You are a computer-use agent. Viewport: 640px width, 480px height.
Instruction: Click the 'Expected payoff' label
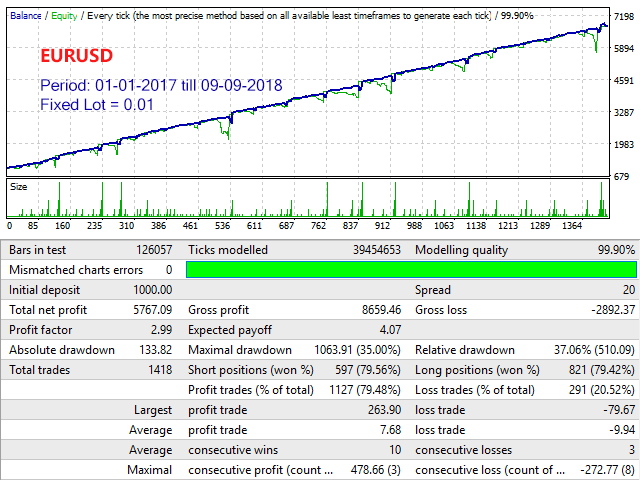230,330
